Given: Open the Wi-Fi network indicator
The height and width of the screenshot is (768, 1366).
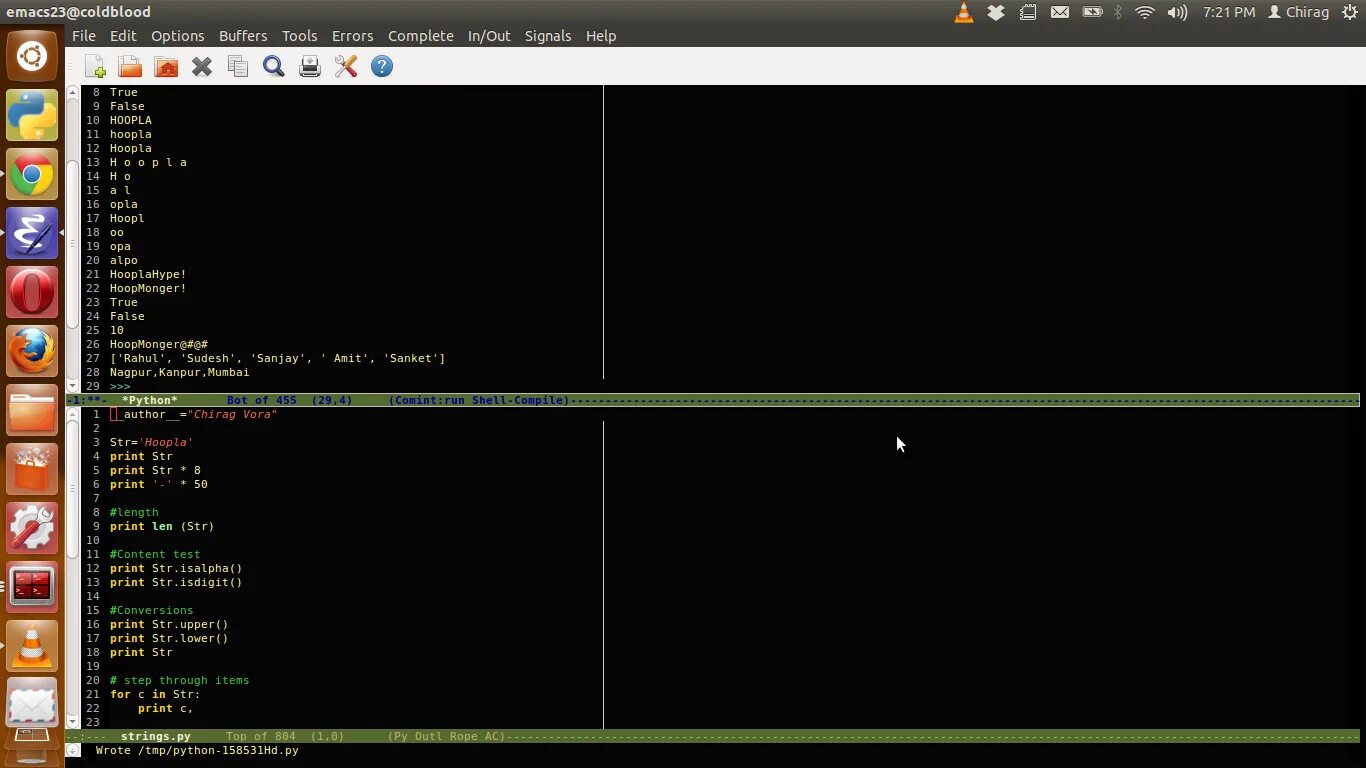Looking at the screenshot, I should [x=1145, y=12].
